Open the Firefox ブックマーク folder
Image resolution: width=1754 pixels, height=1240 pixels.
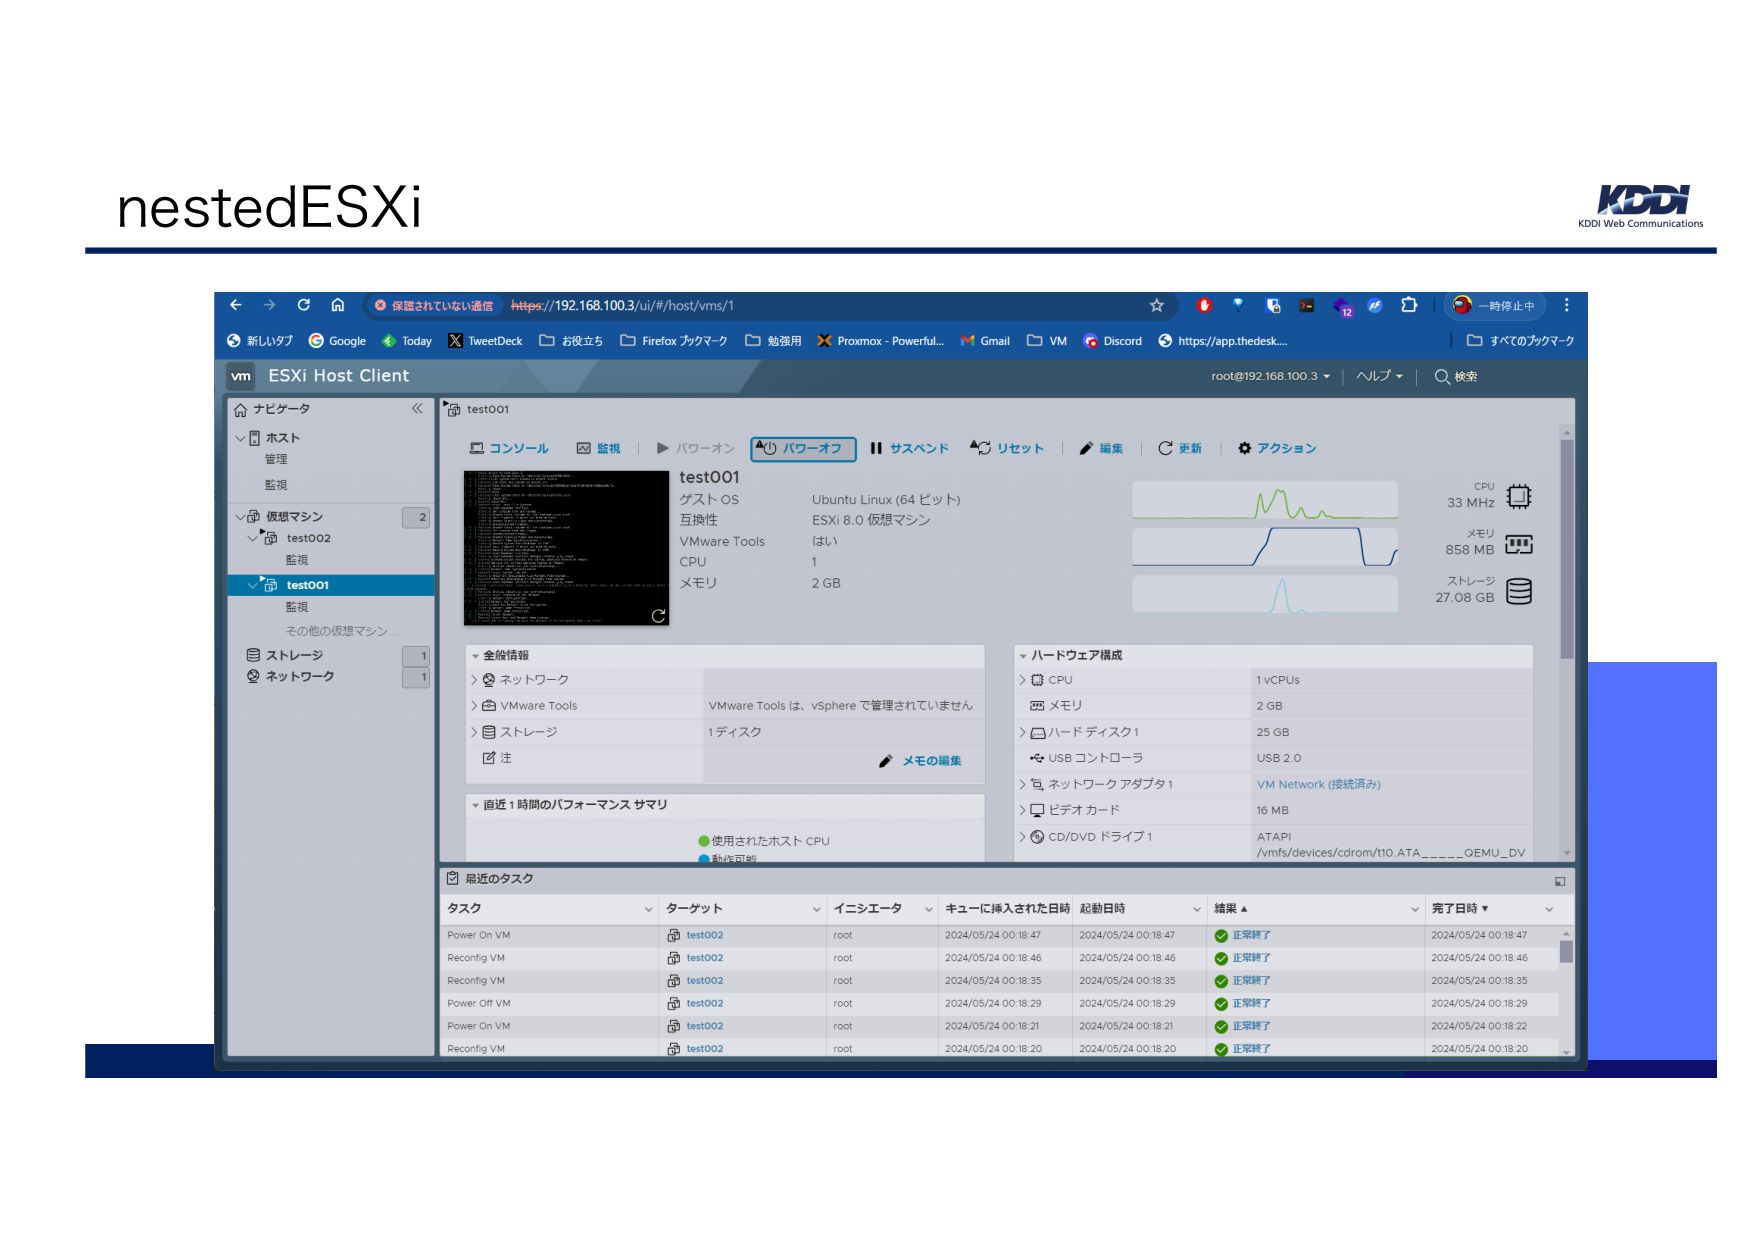(674, 341)
